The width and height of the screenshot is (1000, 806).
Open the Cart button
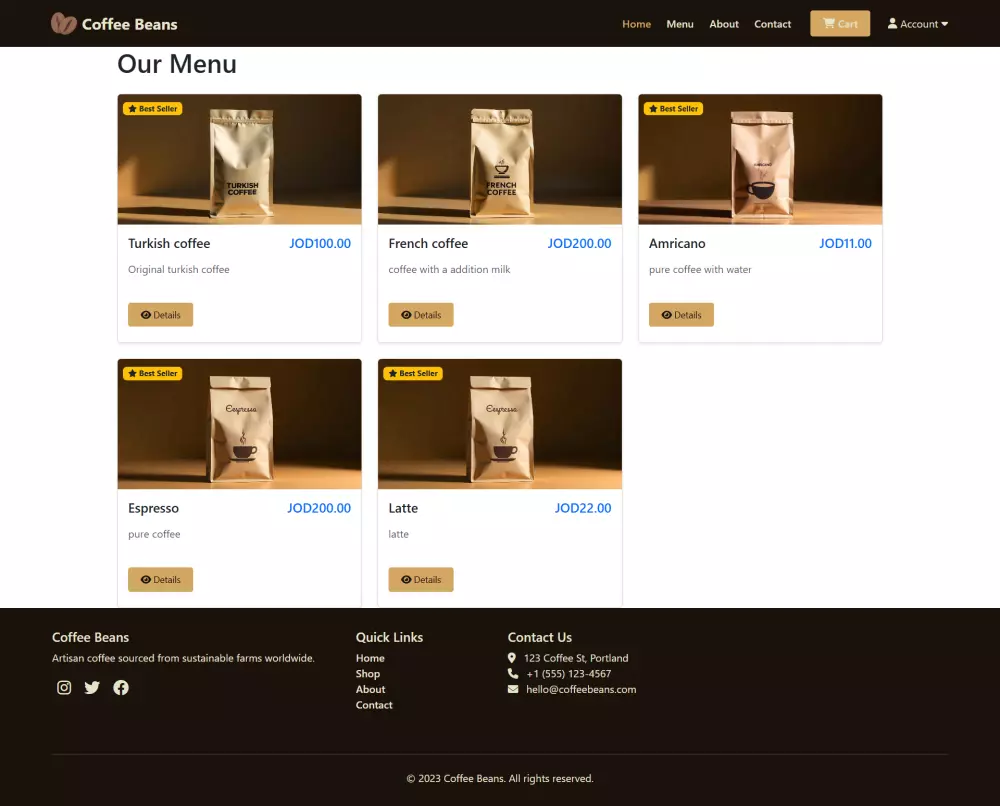tap(840, 24)
